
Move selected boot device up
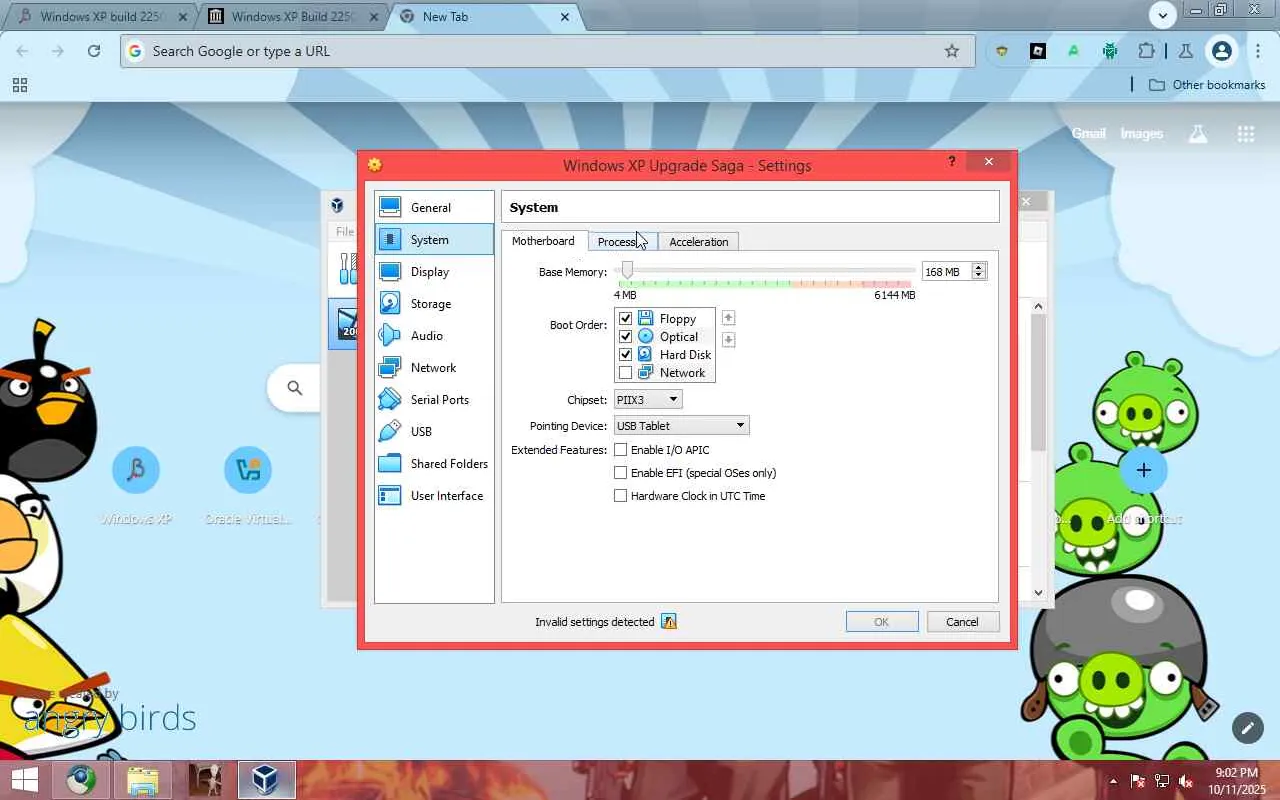tap(728, 318)
